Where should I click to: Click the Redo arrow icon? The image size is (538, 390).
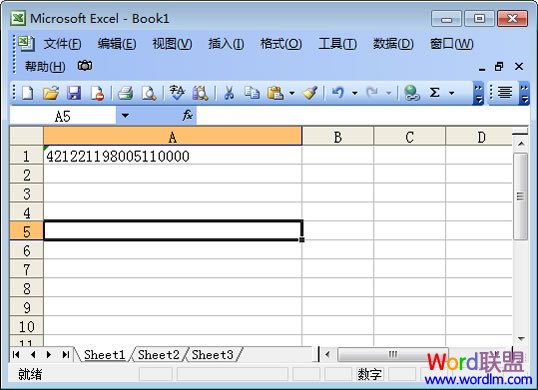pos(372,93)
